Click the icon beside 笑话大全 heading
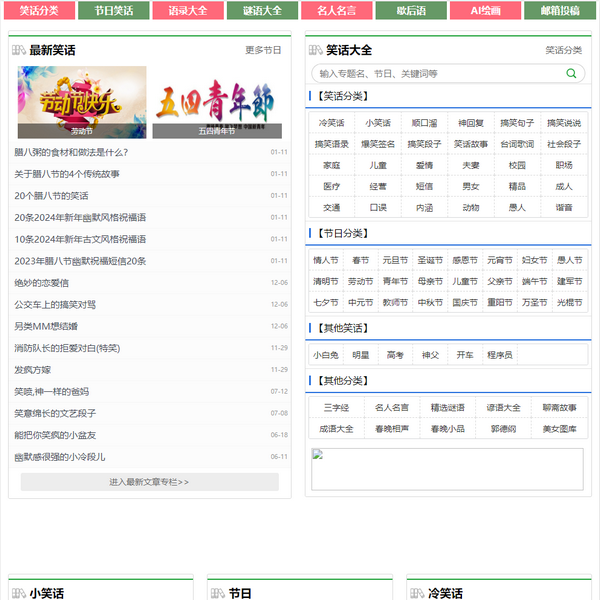Image resolution: width=600 pixels, height=600 pixels. click(x=316, y=50)
